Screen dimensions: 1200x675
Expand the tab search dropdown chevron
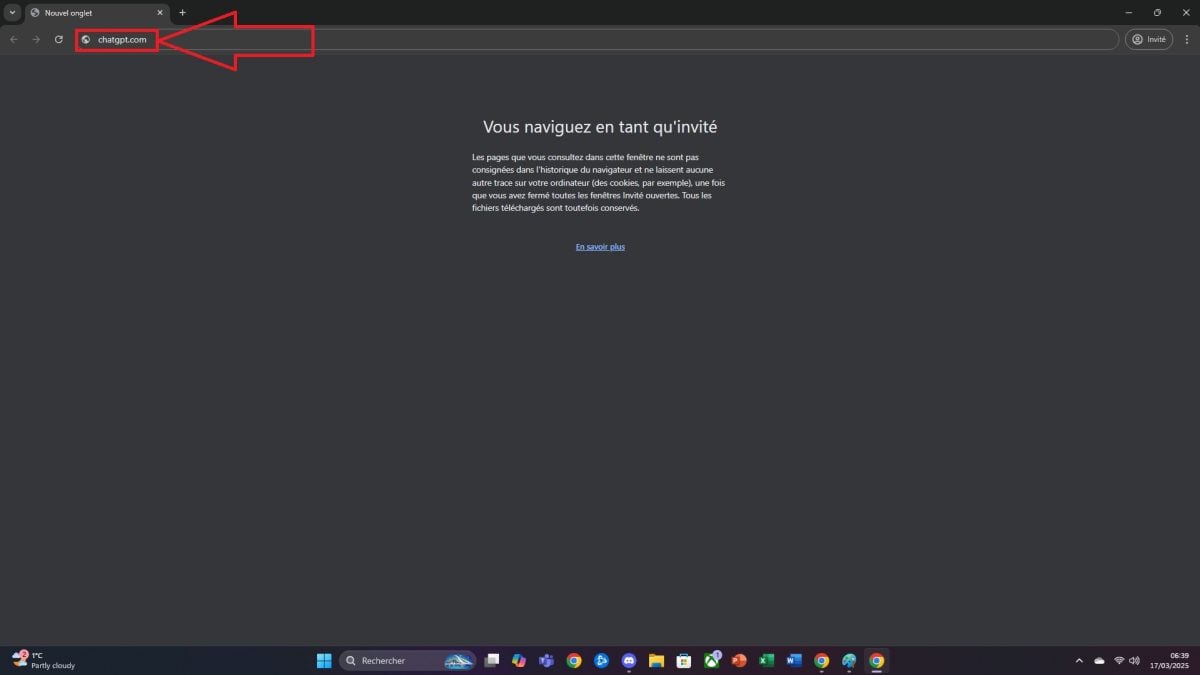(12, 13)
